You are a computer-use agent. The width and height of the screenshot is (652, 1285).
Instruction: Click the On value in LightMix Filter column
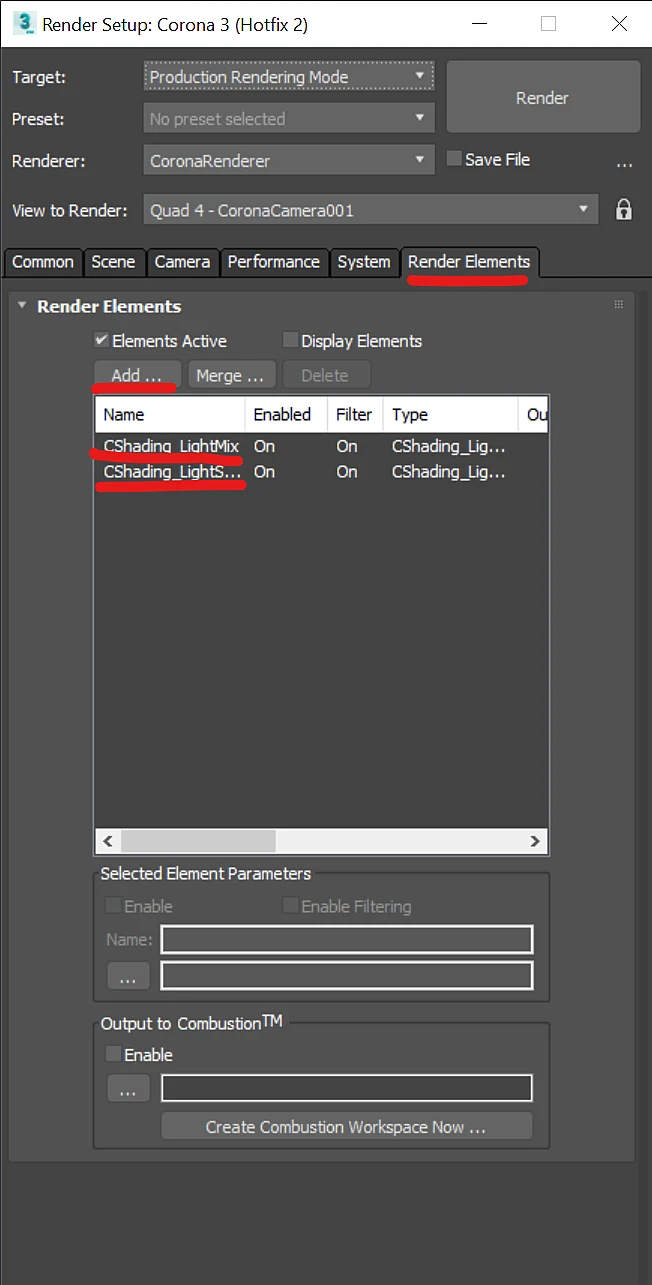coord(346,446)
